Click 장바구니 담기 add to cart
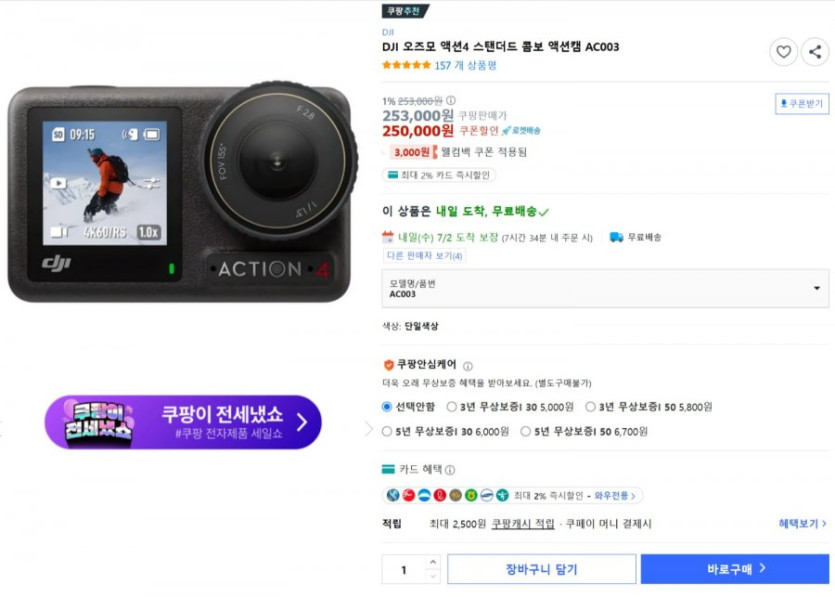 [541, 569]
